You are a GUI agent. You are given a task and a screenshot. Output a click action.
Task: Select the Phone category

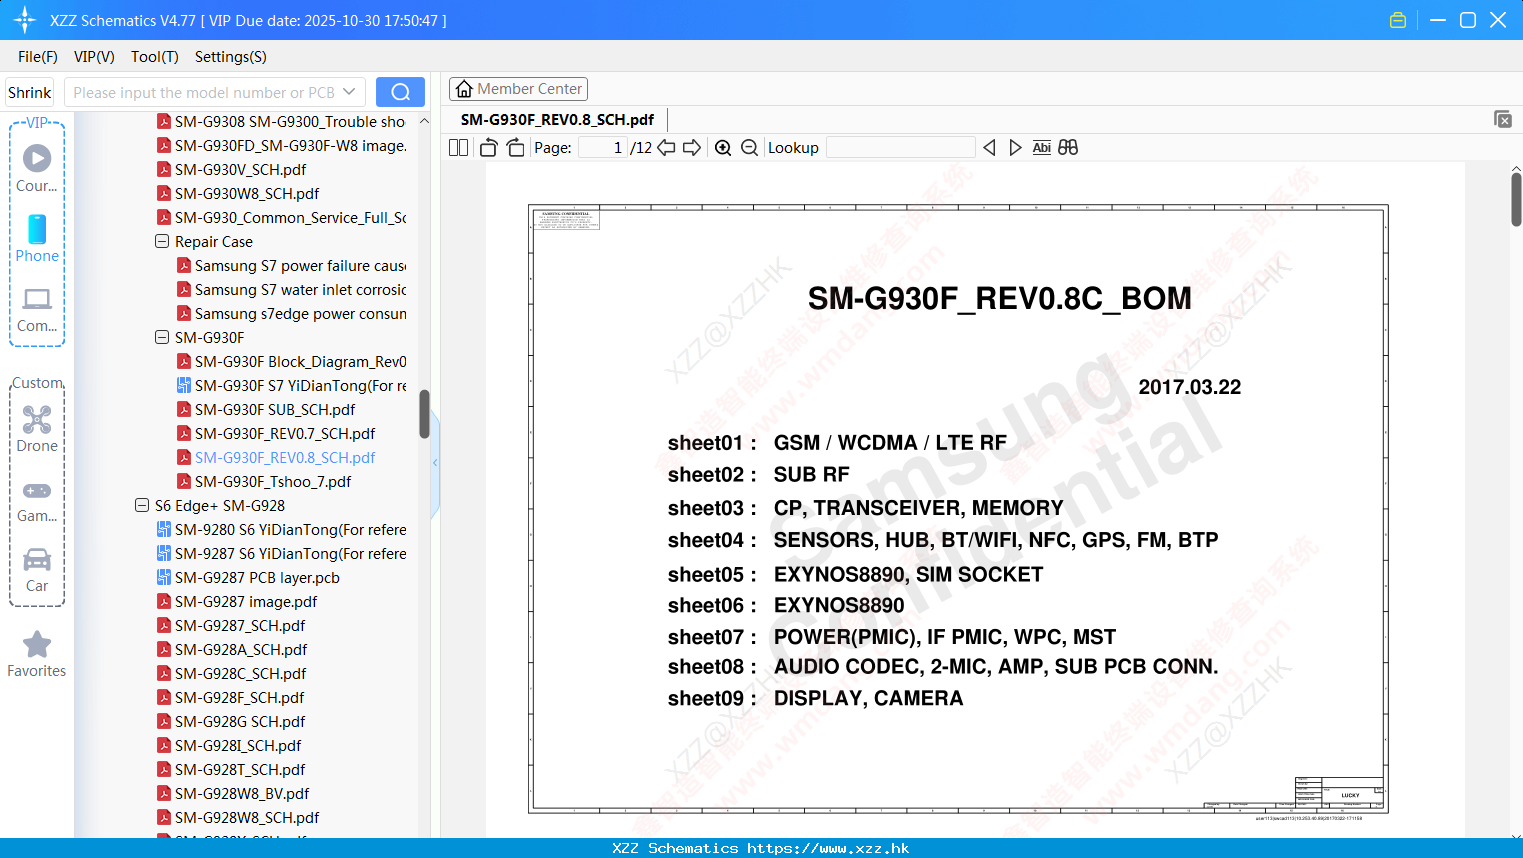point(37,238)
